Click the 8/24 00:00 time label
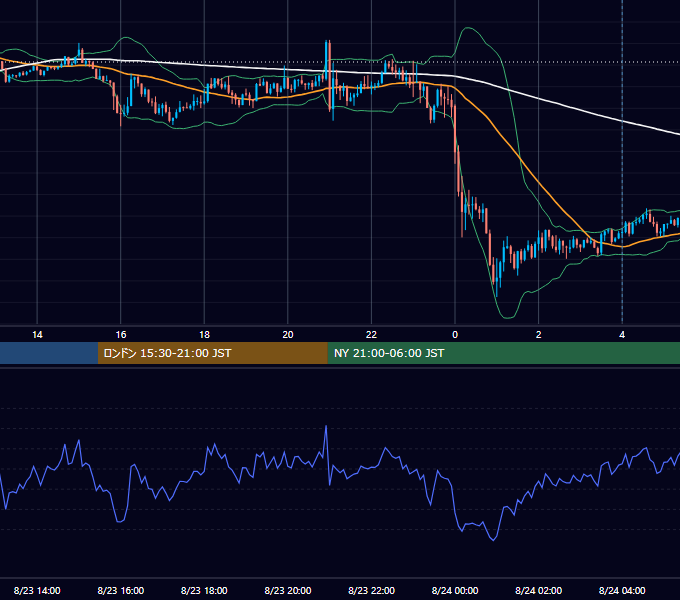Viewport: 680px width, 600px height. tap(455, 590)
